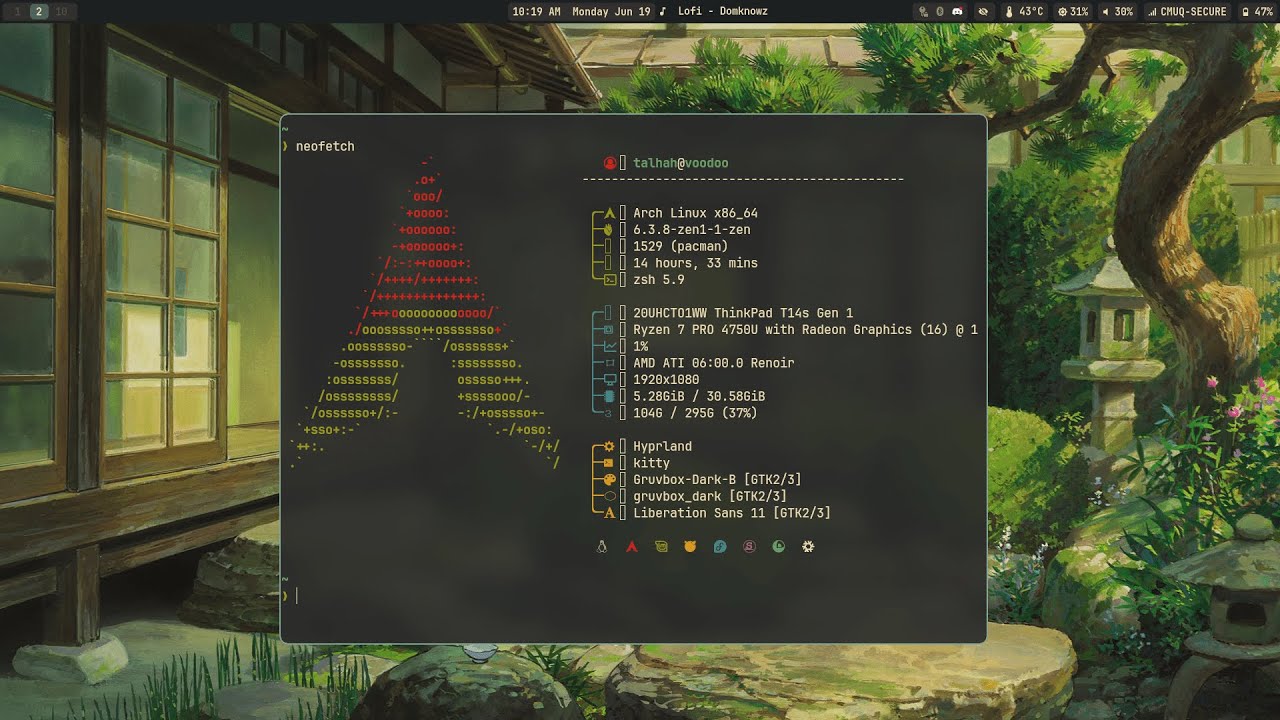The width and height of the screenshot is (1280, 720).
Task: Click the Lofi - Domknowz track title
Action: click(x=723, y=12)
